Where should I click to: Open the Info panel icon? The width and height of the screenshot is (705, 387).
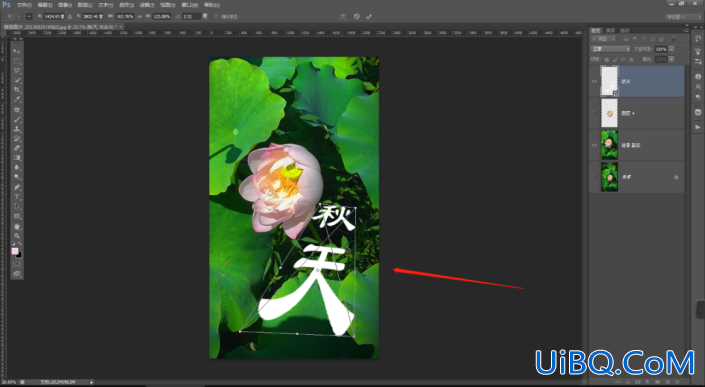click(698, 76)
